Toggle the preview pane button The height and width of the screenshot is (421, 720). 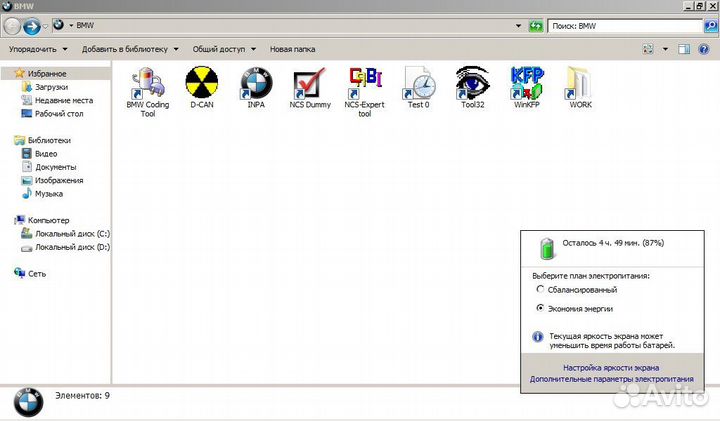tap(684, 49)
